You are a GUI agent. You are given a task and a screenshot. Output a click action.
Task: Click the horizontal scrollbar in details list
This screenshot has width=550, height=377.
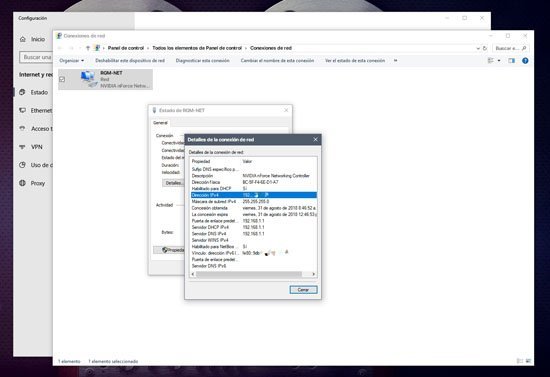point(249,274)
